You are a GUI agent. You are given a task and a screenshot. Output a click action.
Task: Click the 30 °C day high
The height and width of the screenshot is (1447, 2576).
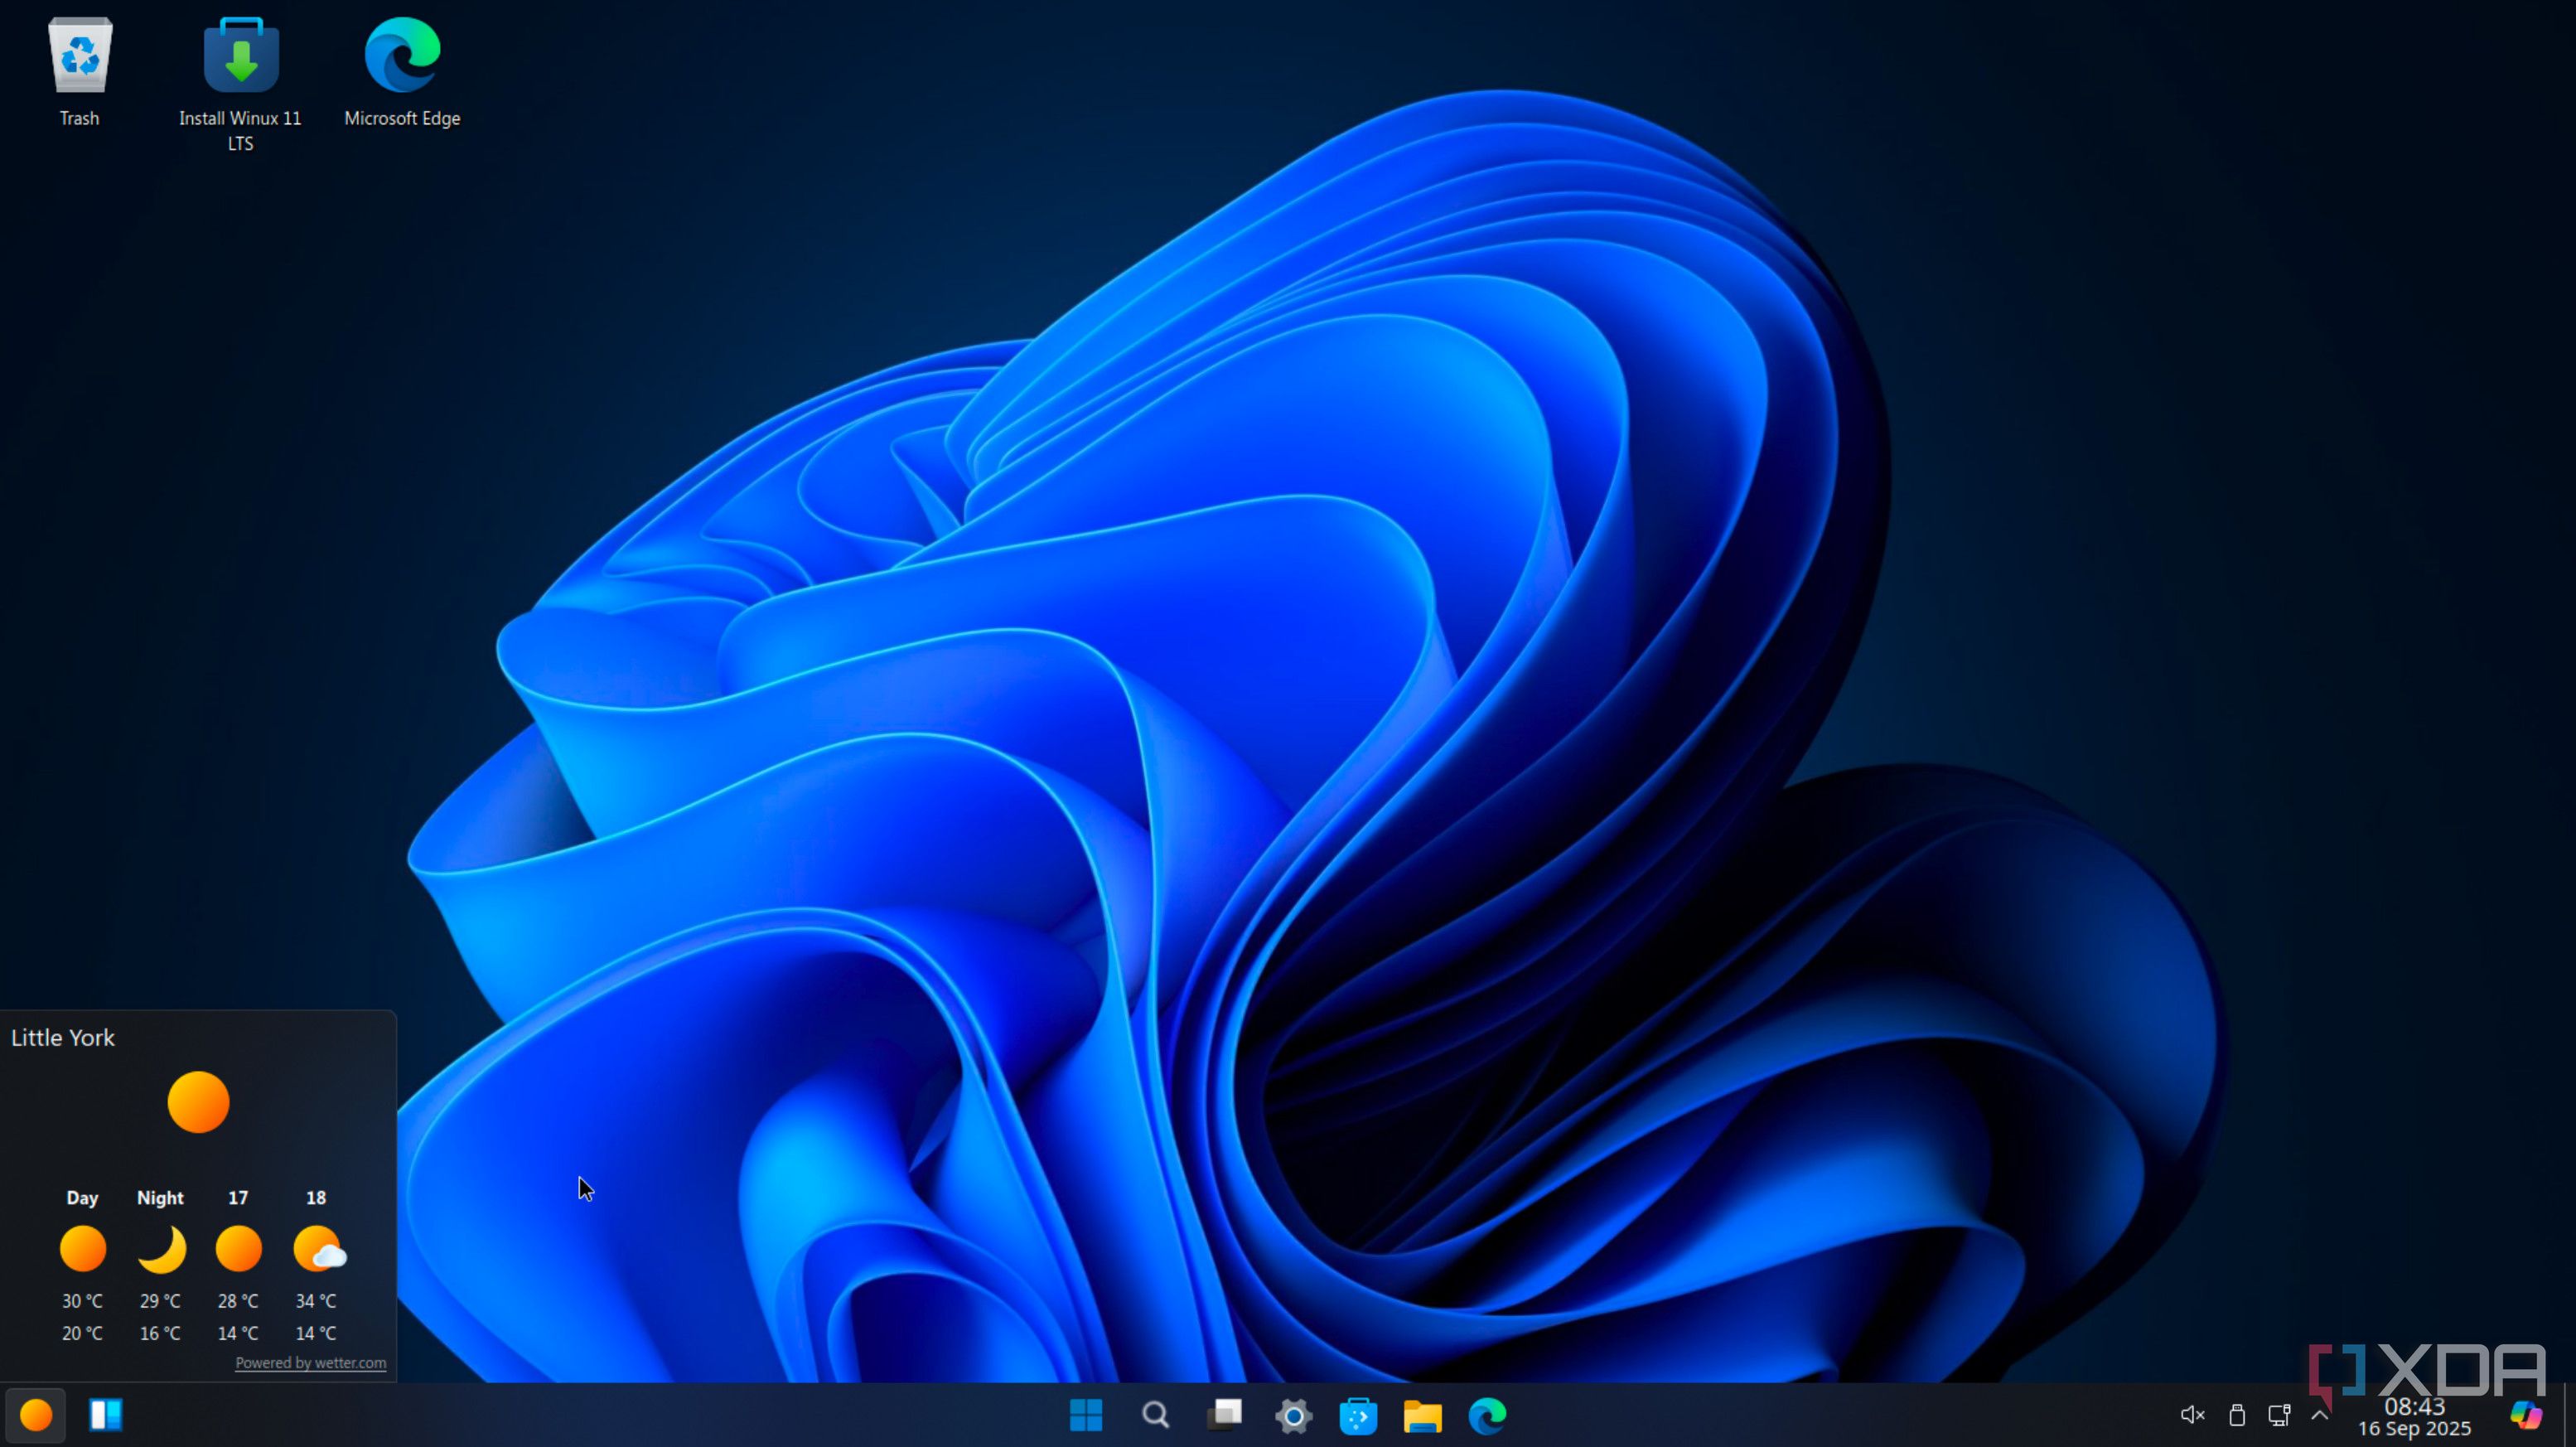tap(82, 1301)
